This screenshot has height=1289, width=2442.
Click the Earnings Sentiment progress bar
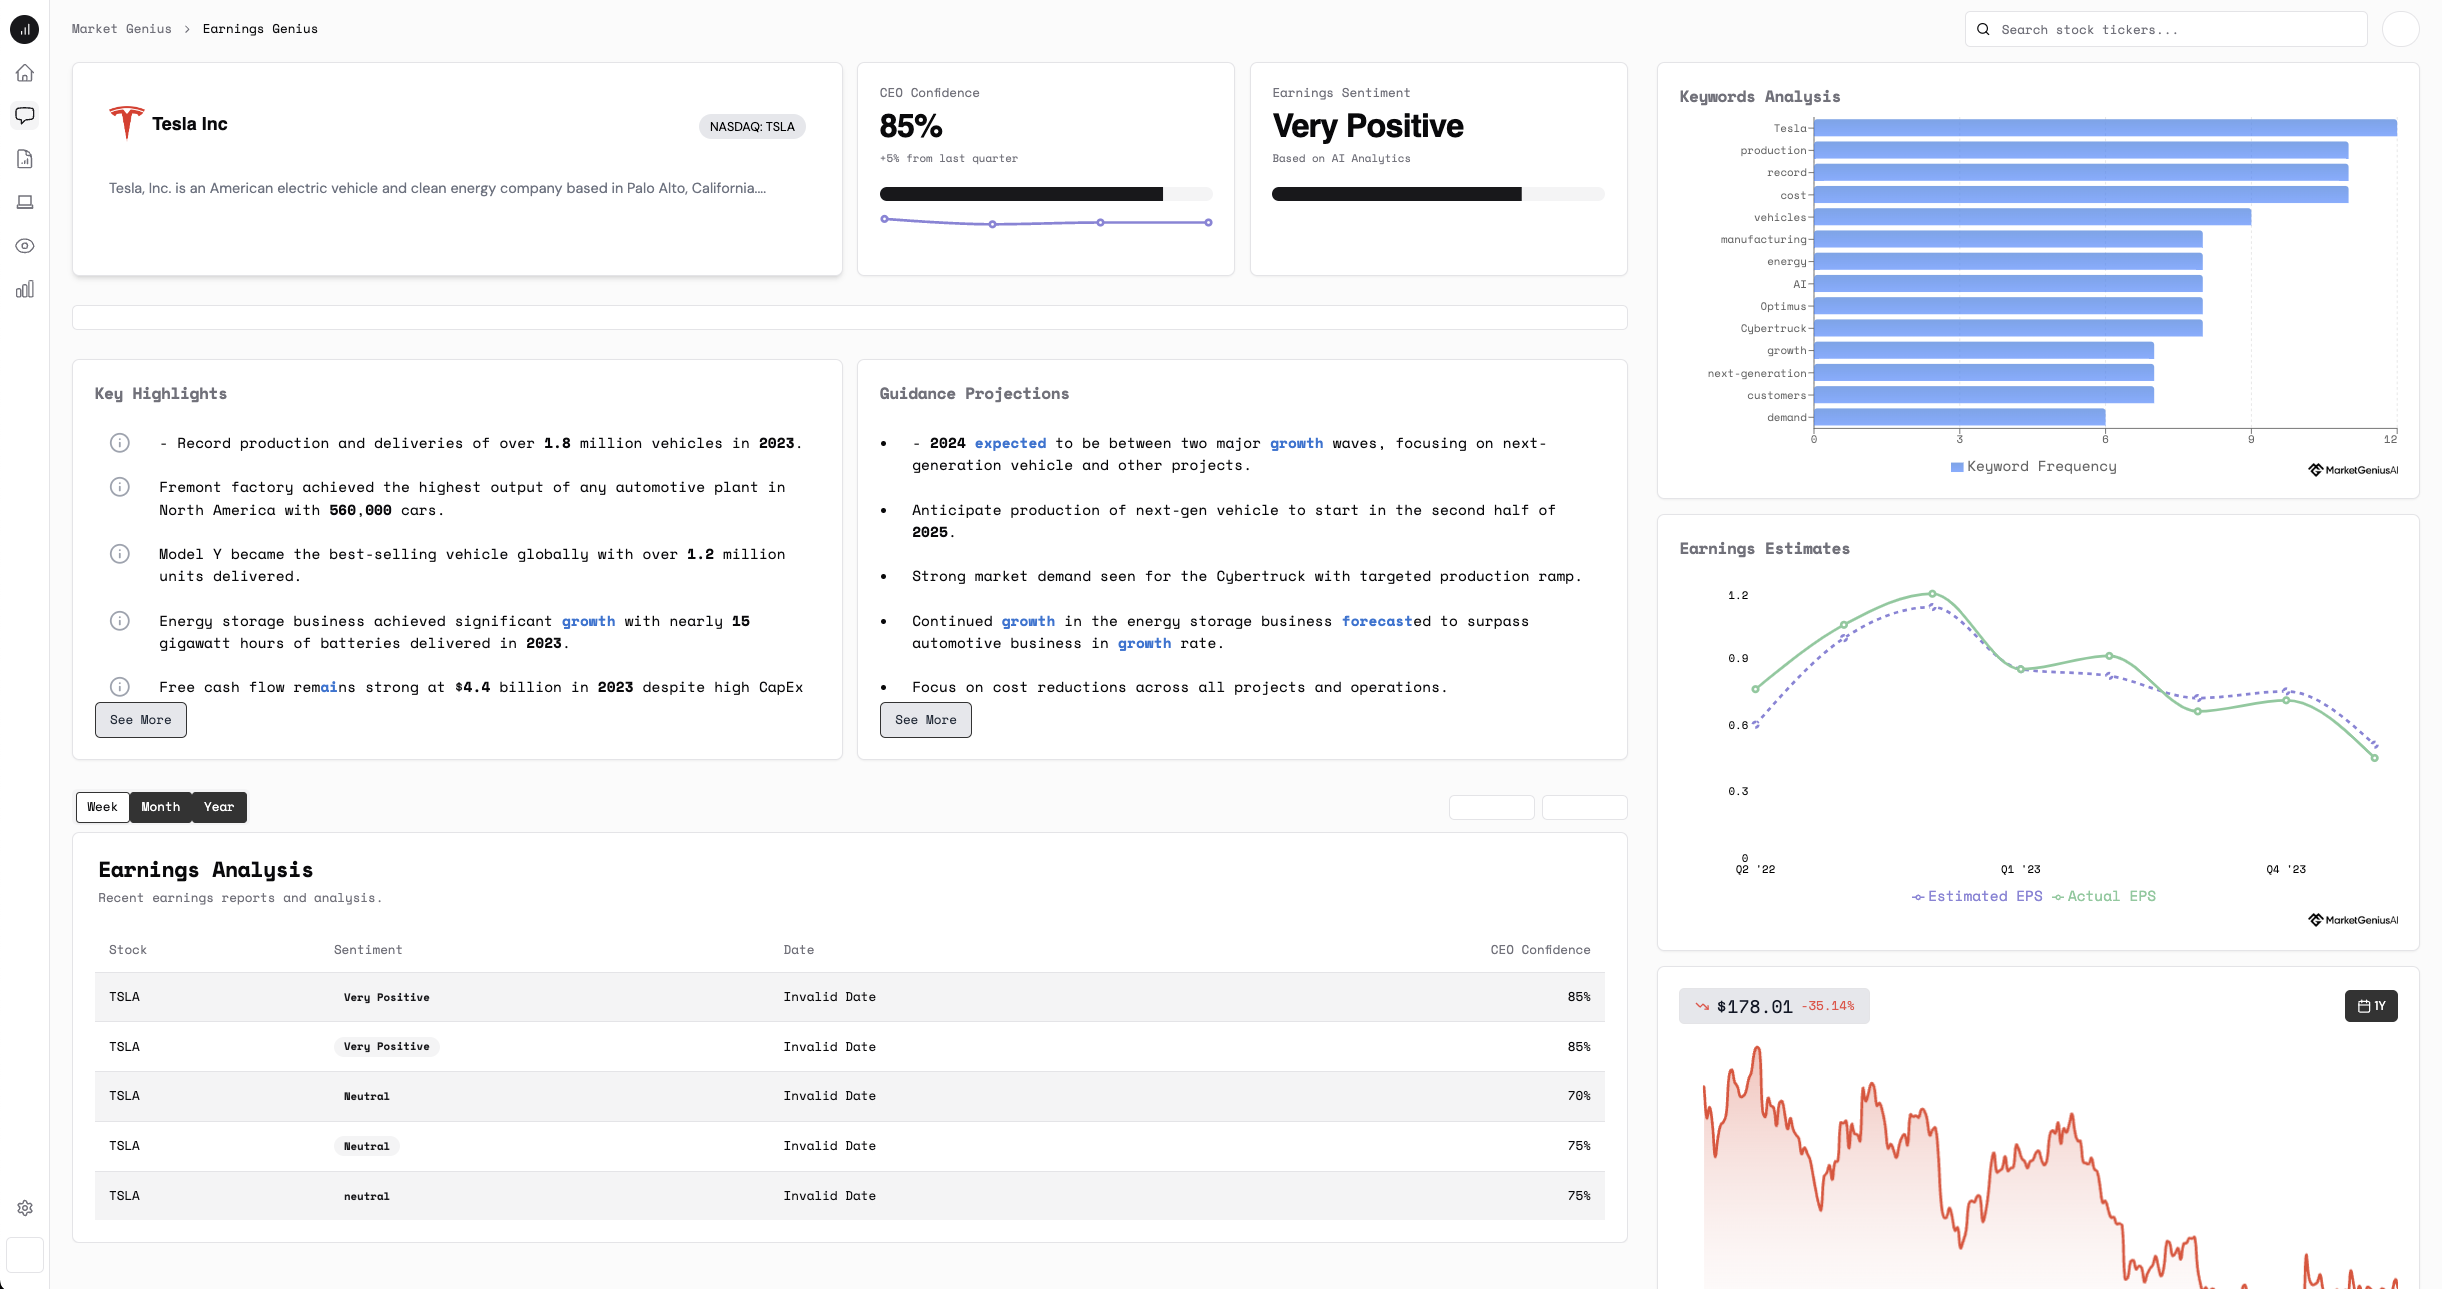click(x=1438, y=194)
